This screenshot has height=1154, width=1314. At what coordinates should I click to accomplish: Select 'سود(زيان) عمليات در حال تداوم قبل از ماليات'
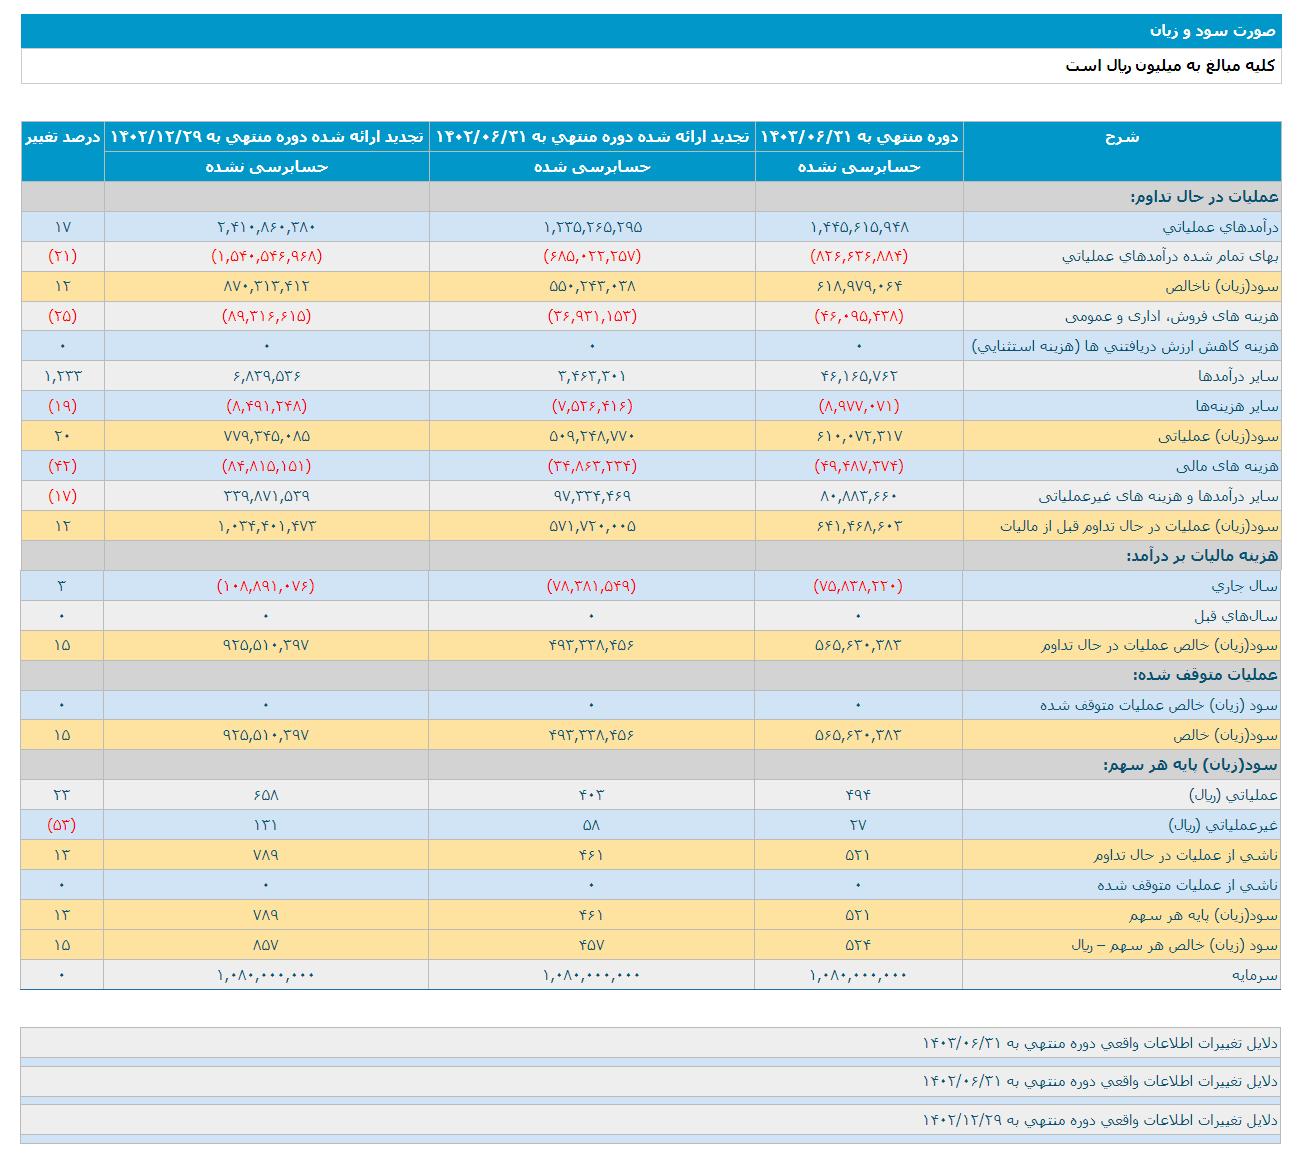1140,527
